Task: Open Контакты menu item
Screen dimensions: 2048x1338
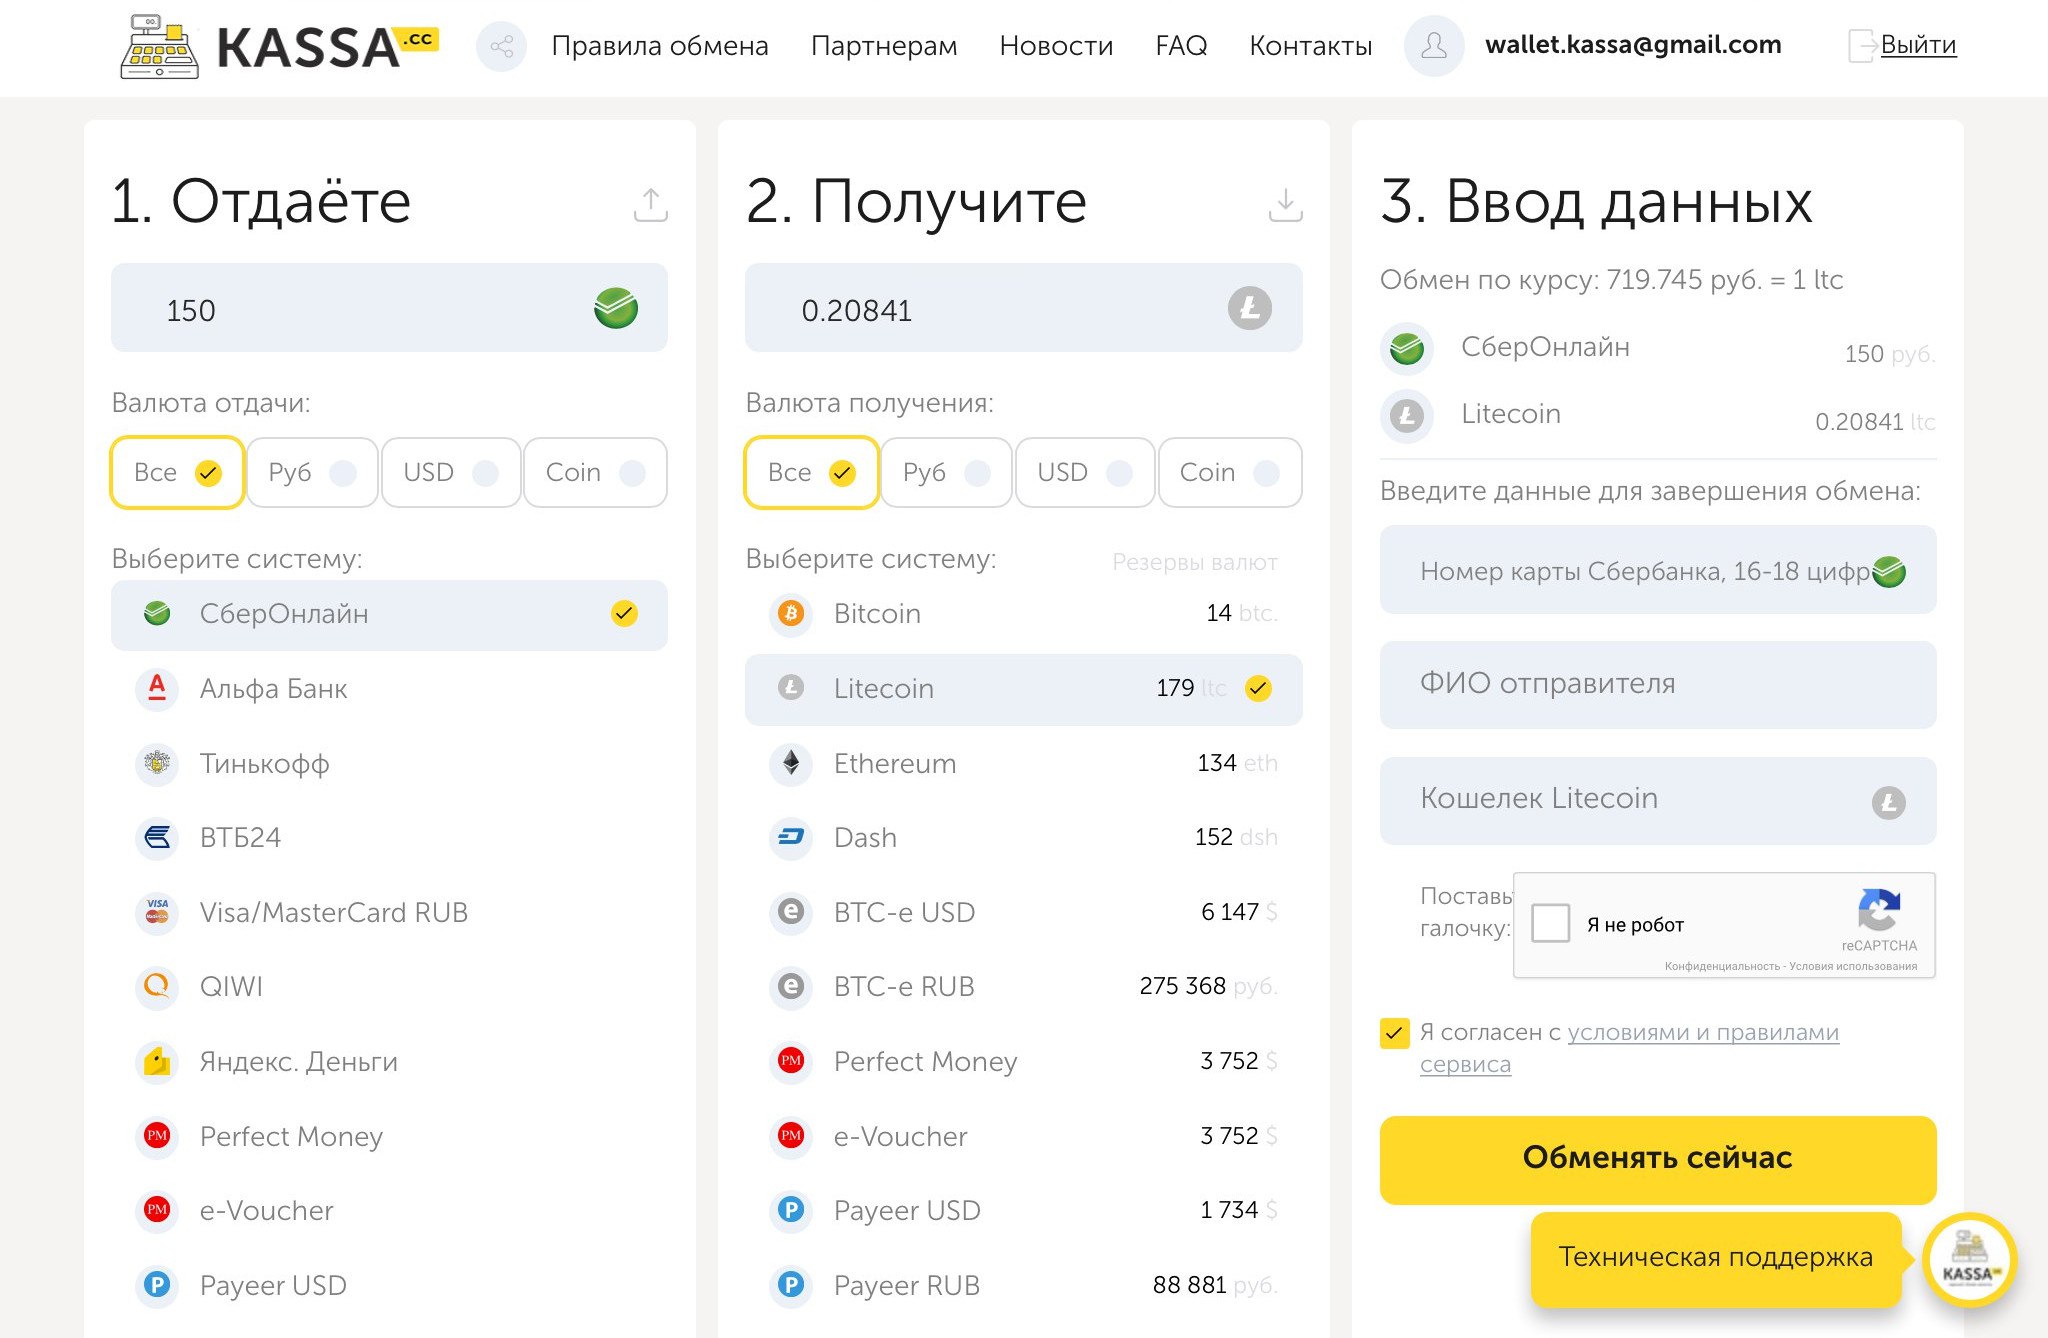Action: click(1311, 46)
